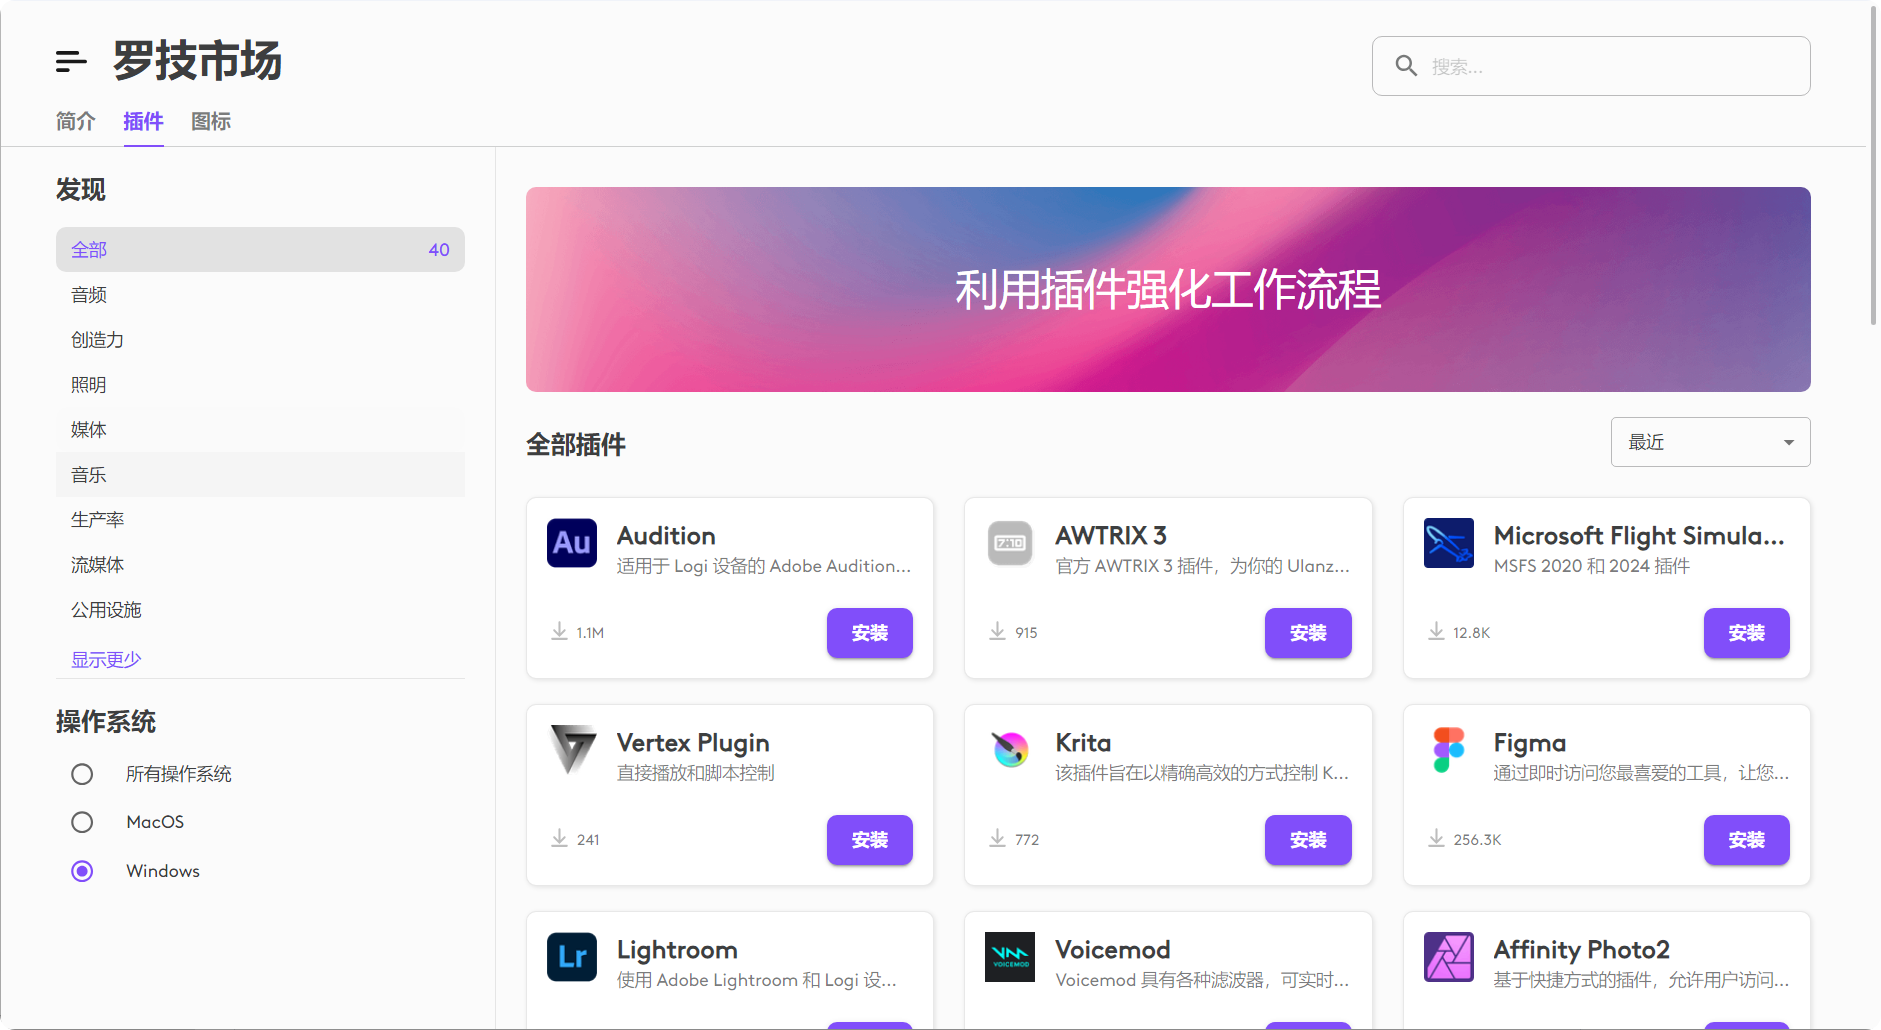Click the 256.3K download count
Viewport: 1881px width, 1030px height.
(1477, 840)
